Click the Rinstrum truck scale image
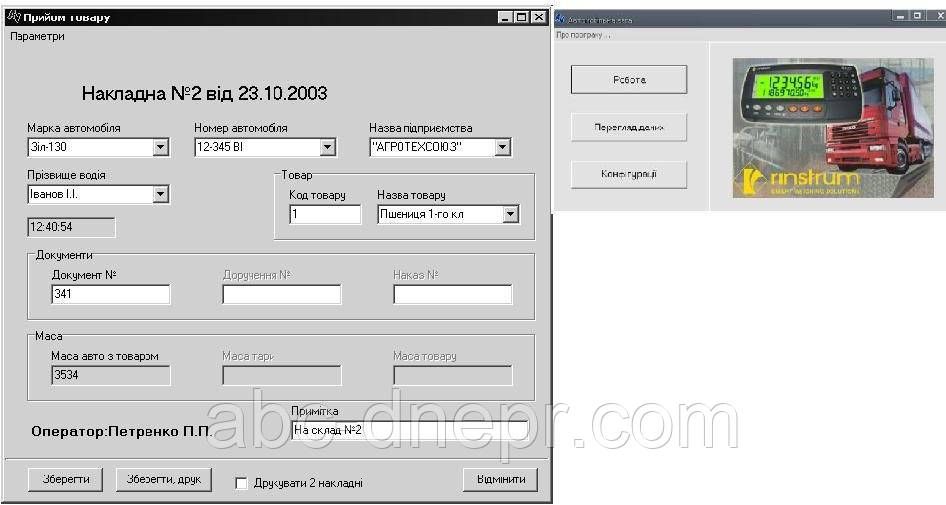This screenshot has height=505, width=946. pyautogui.click(x=825, y=127)
